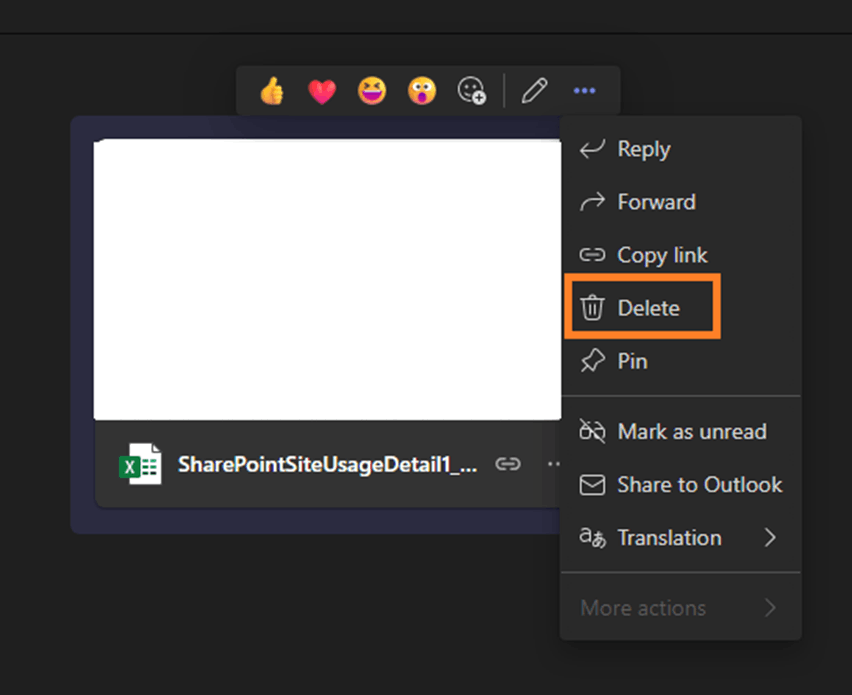852x695 pixels.
Task: React with the surprised face emoji
Action: click(x=422, y=90)
